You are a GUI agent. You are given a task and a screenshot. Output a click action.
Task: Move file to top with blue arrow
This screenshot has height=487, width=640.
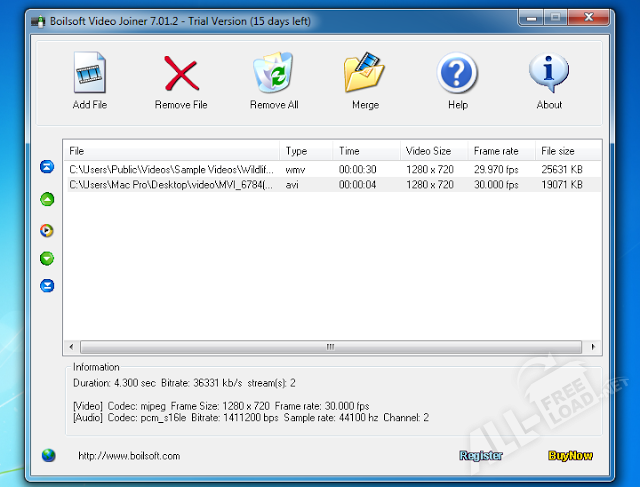(x=46, y=167)
